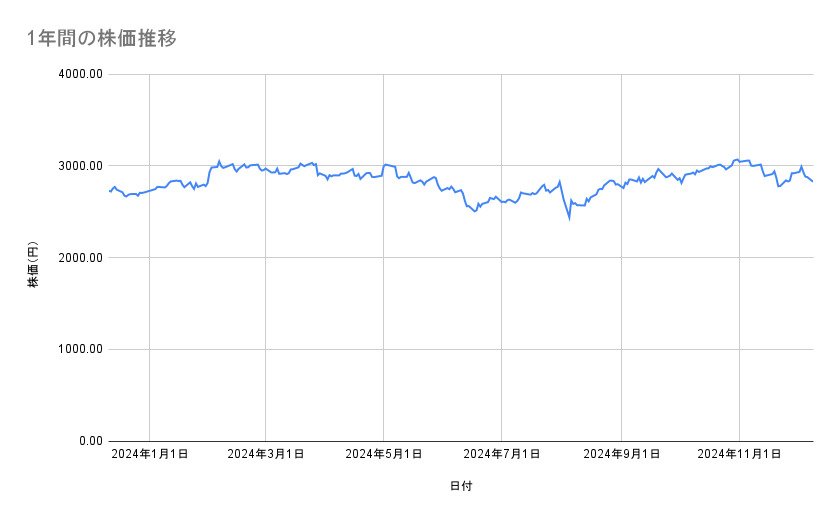Click the horizontal axis title 日付

[461, 487]
